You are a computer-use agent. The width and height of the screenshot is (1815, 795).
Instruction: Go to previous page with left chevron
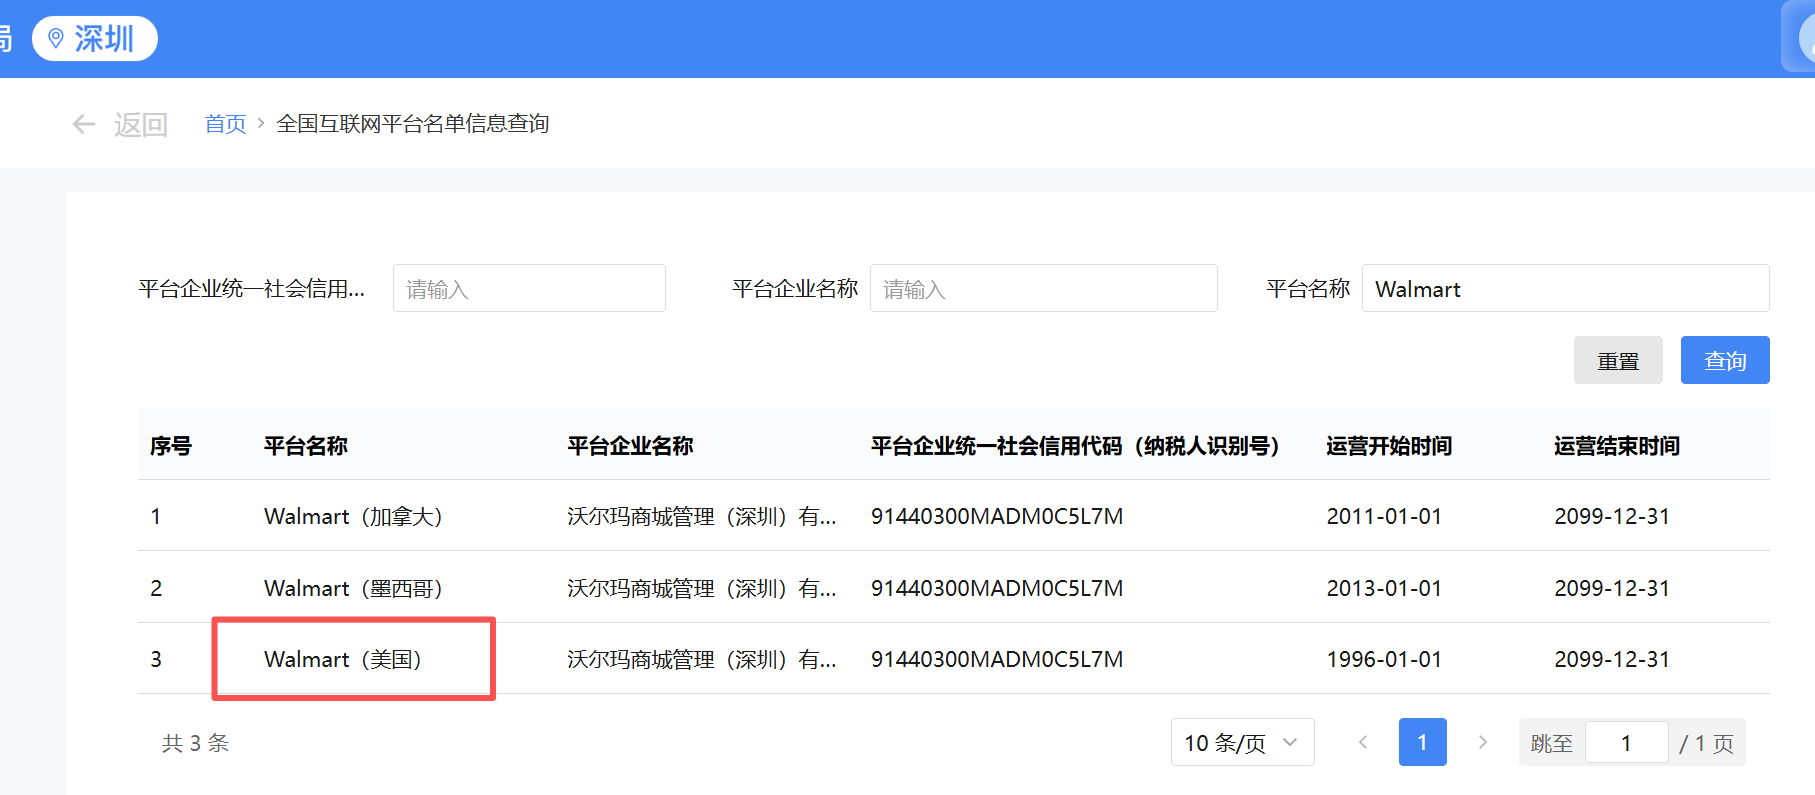click(x=1363, y=742)
